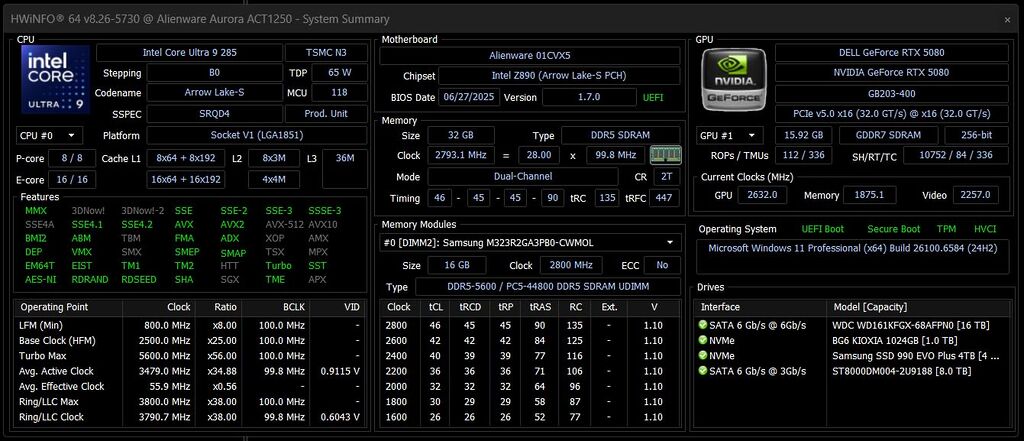Click the PCIe v5.0 x16 link field

[x=891, y=114]
